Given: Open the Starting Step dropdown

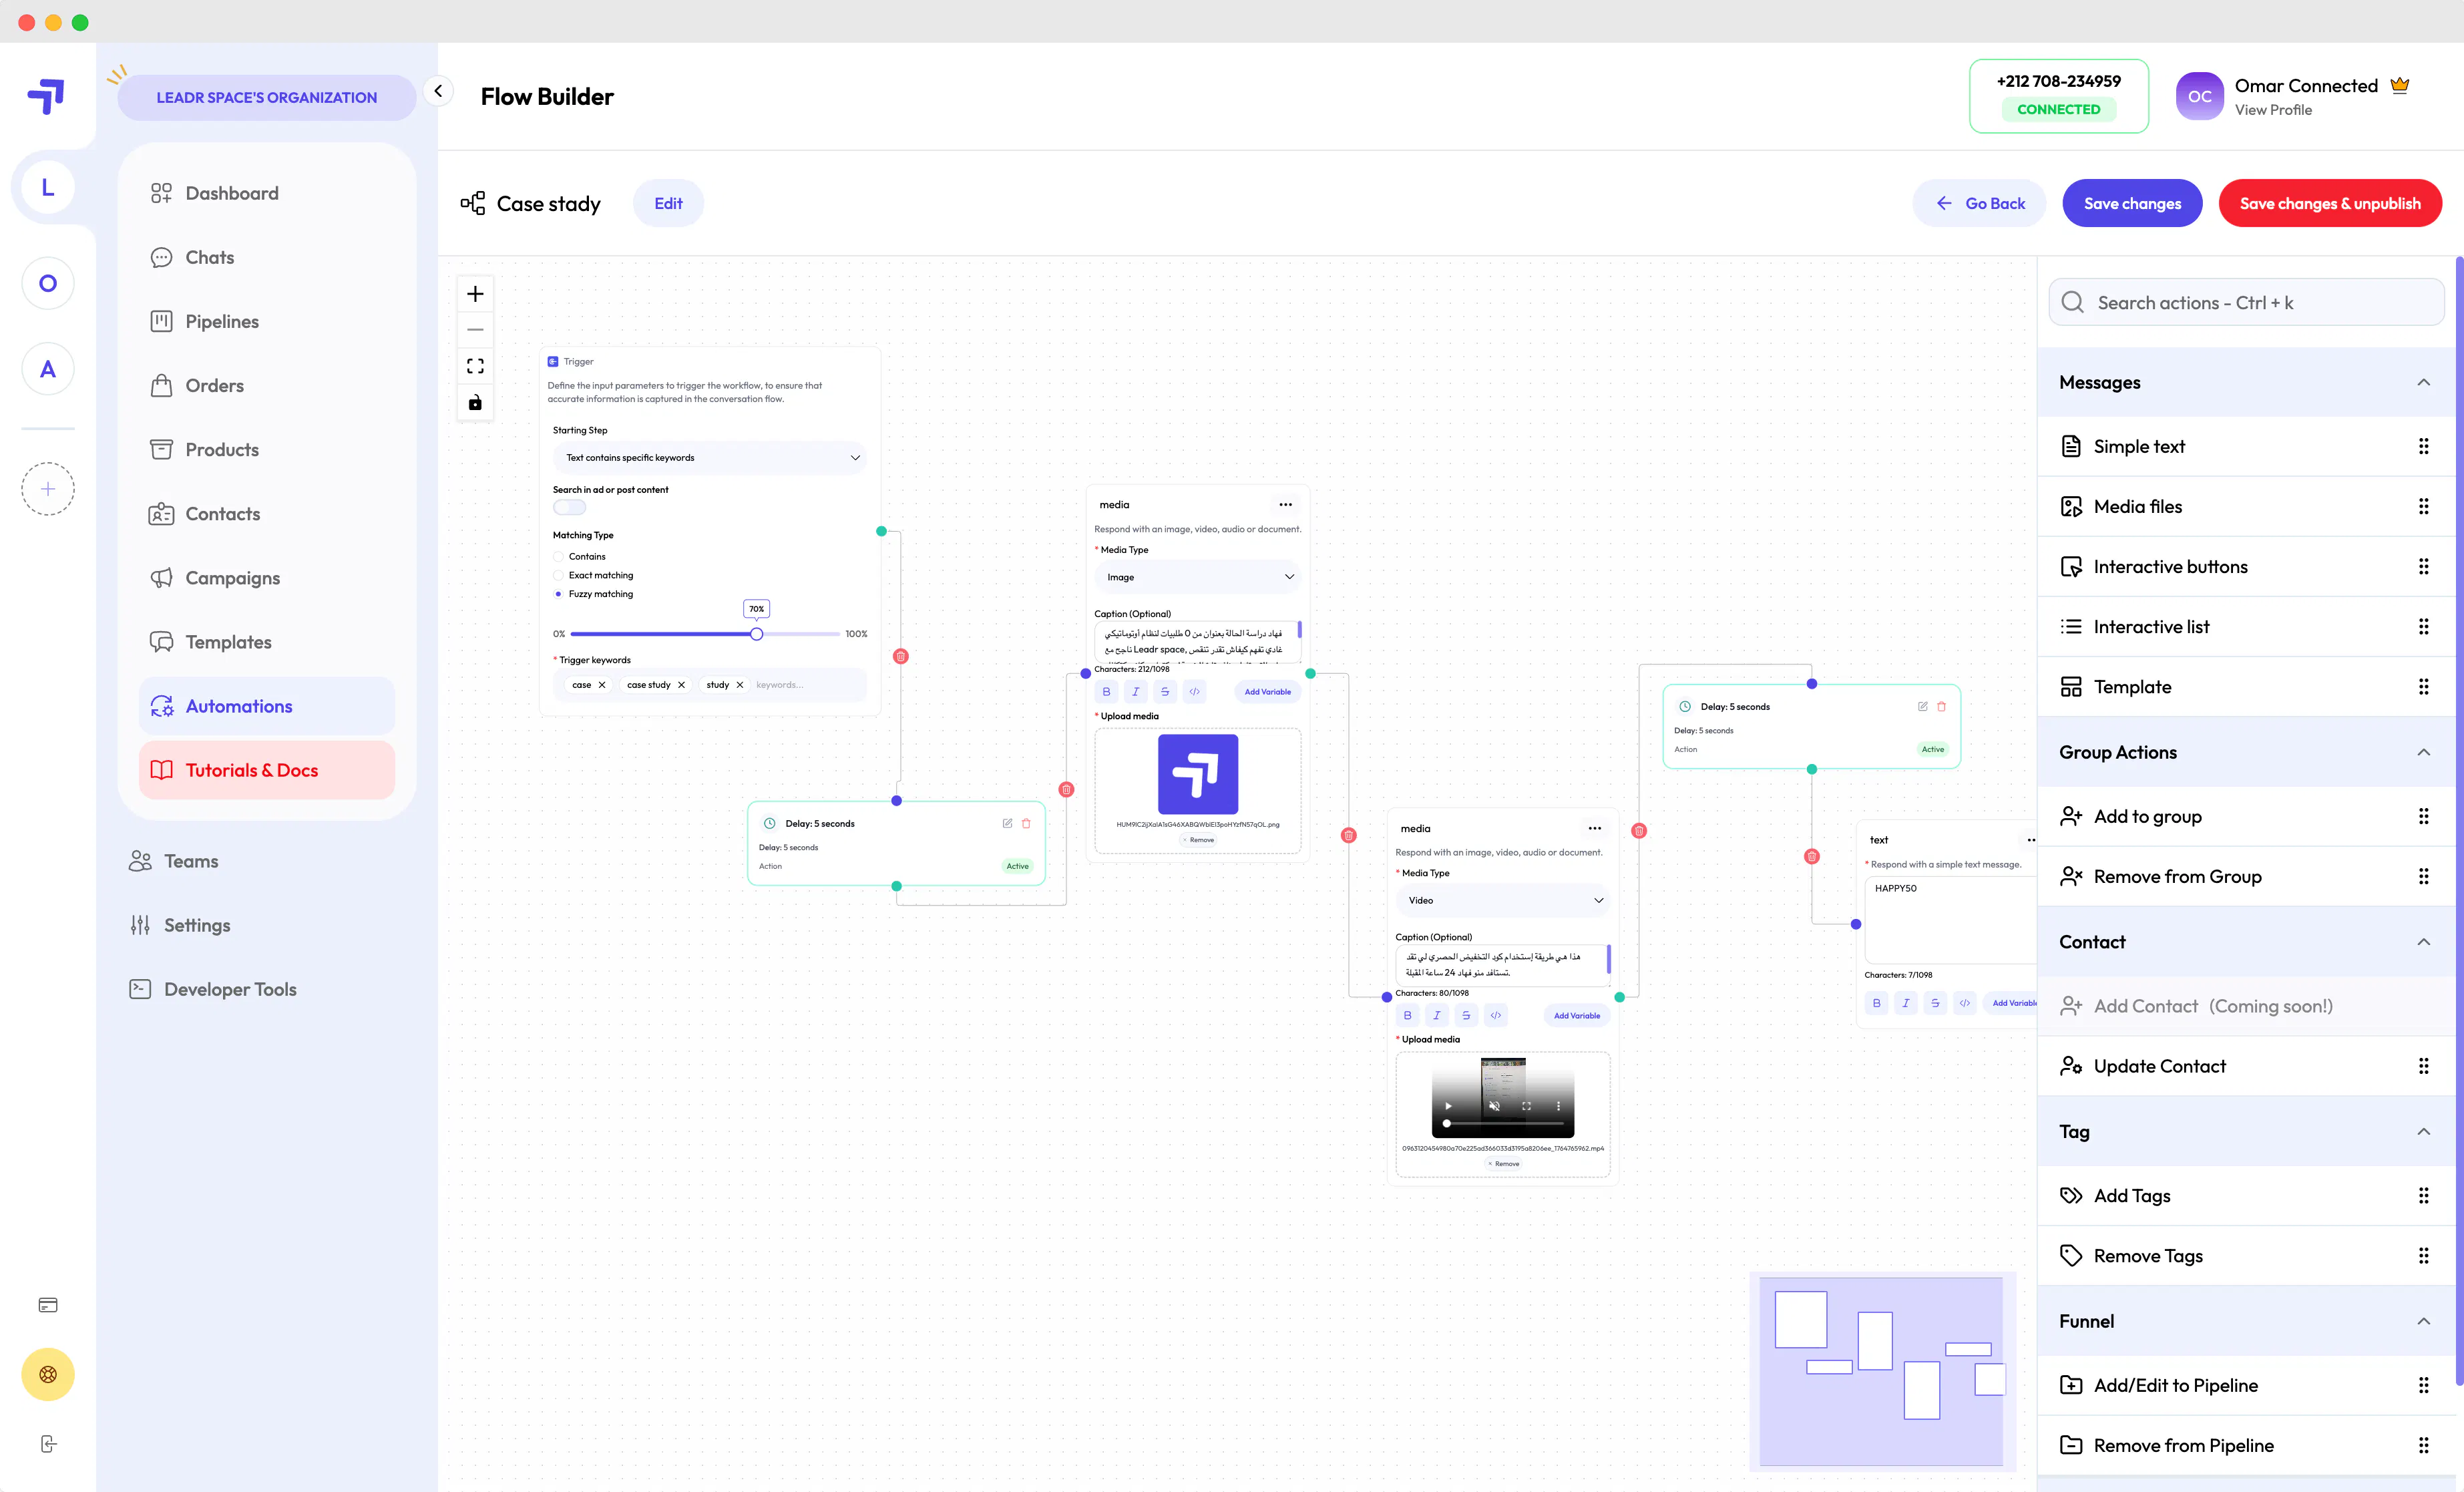Looking at the screenshot, I should [710, 458].
